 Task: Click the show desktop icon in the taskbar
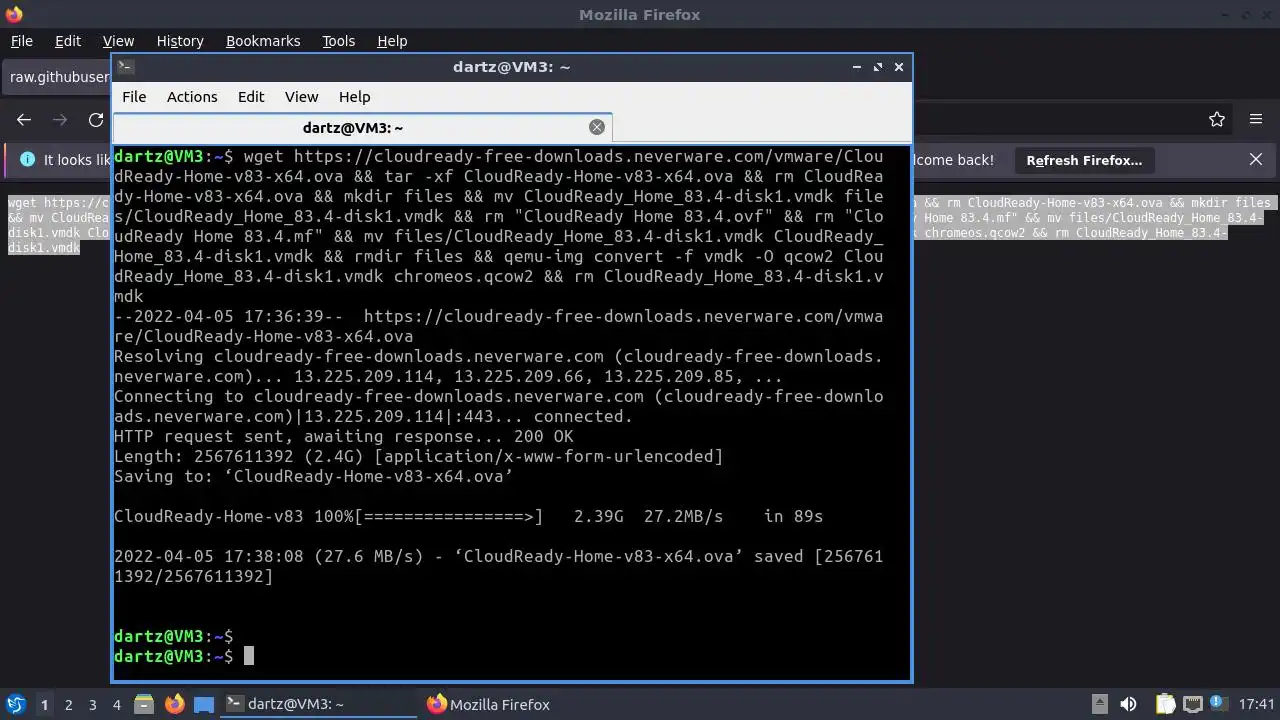[204, 704]
